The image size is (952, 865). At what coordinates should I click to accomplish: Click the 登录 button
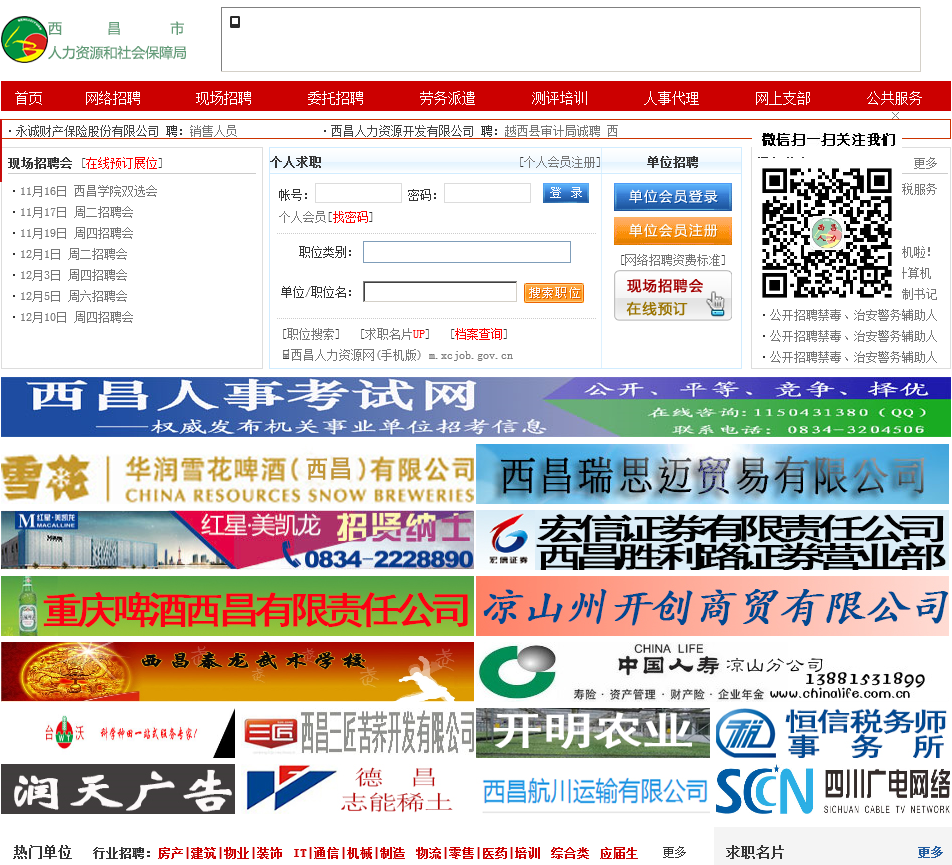coord(565,193)
